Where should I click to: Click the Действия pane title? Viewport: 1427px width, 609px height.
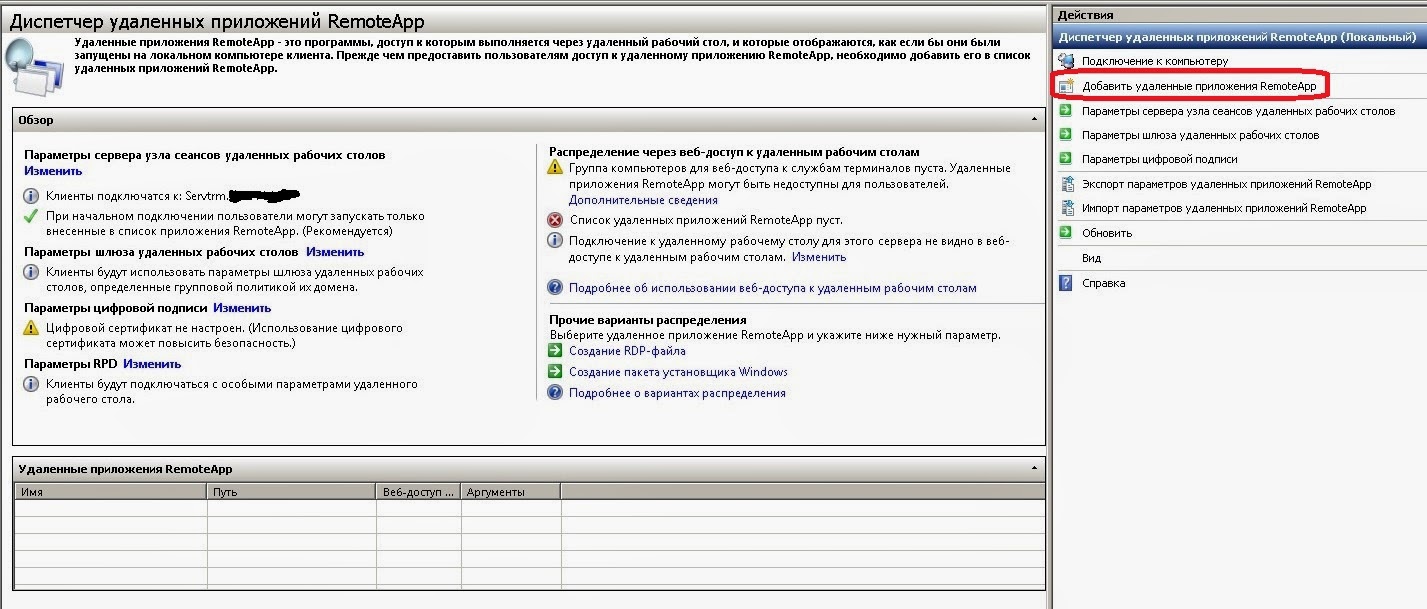click(1085, 15)
